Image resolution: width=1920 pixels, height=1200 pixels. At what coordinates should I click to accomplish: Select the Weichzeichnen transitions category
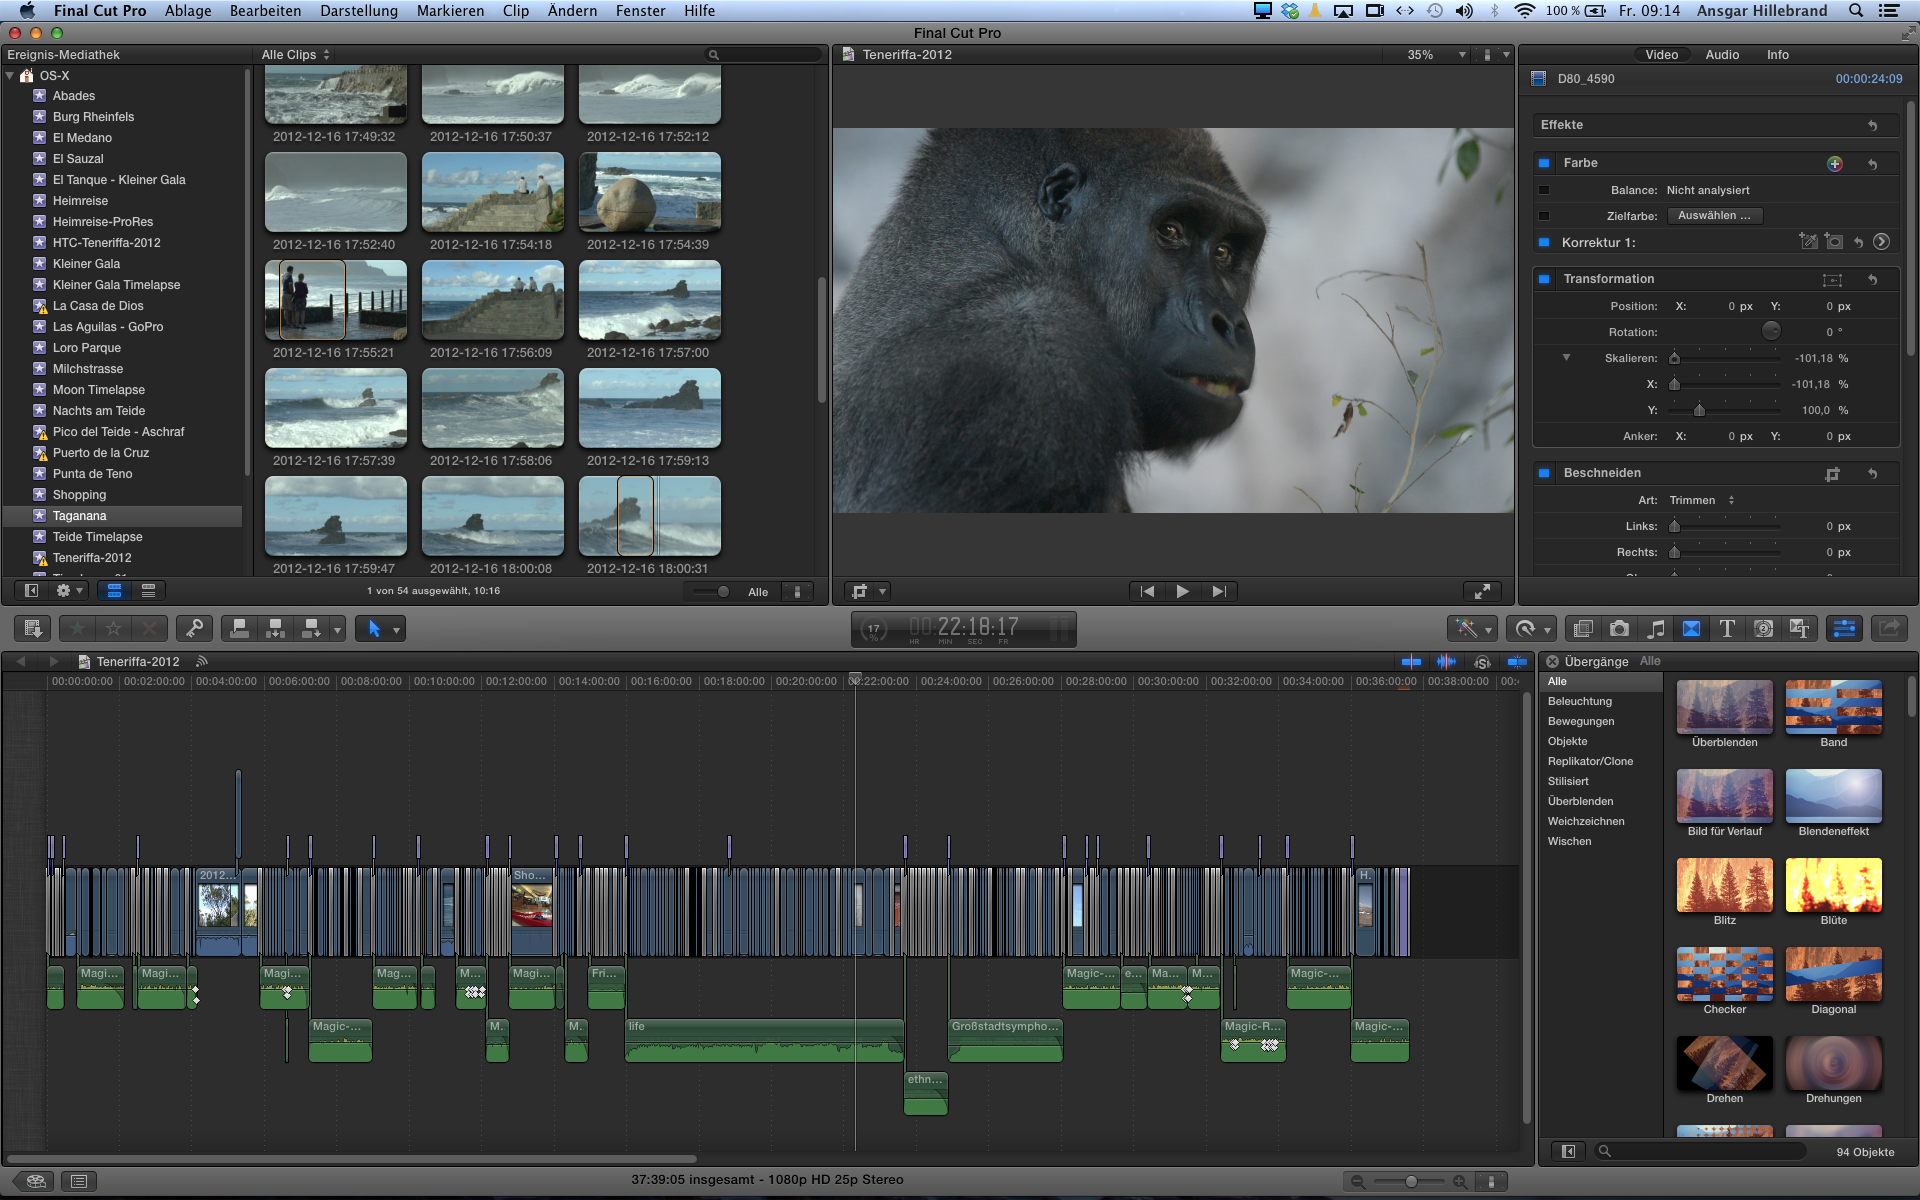pos(1585,821)
